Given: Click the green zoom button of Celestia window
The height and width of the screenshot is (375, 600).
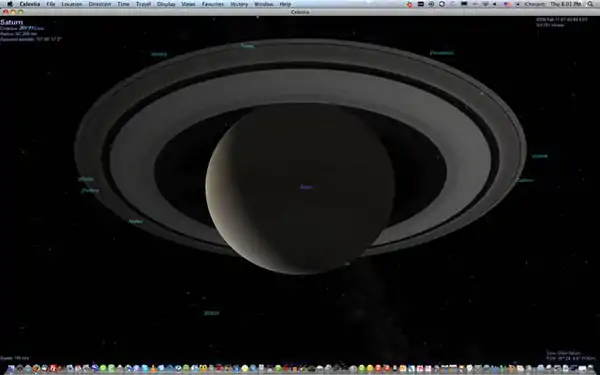Looking at the screenshot, I should [20, 12].
